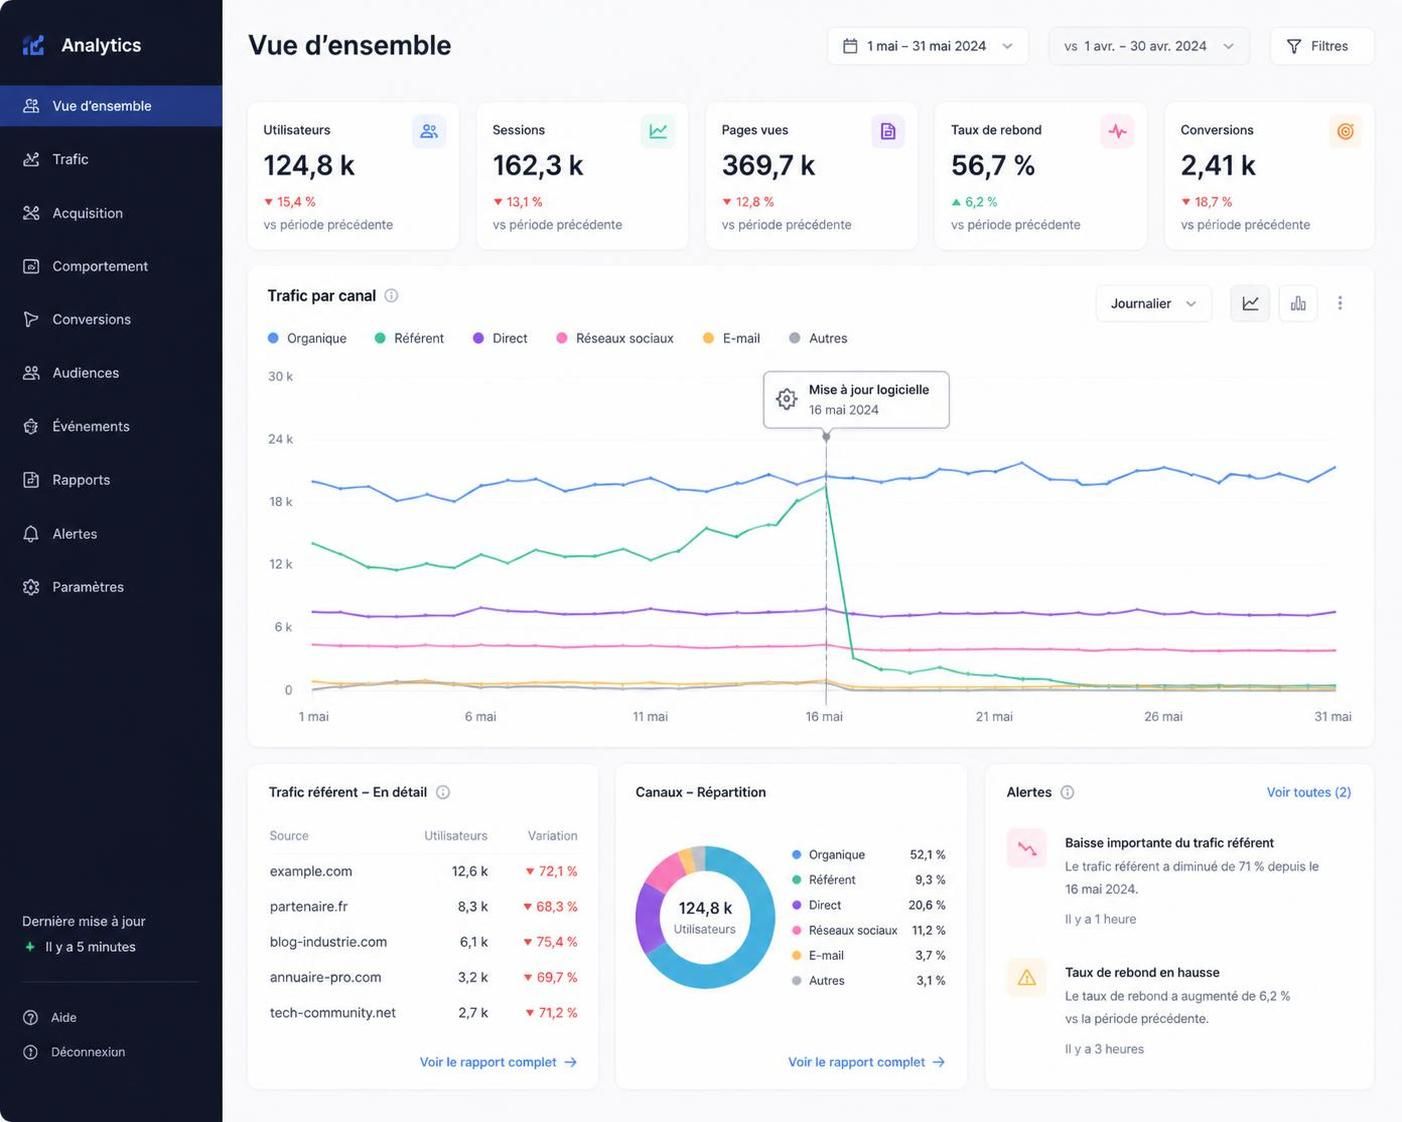
Task: Click the Taux de rebond pulse icon
Action: point(1117,131)
